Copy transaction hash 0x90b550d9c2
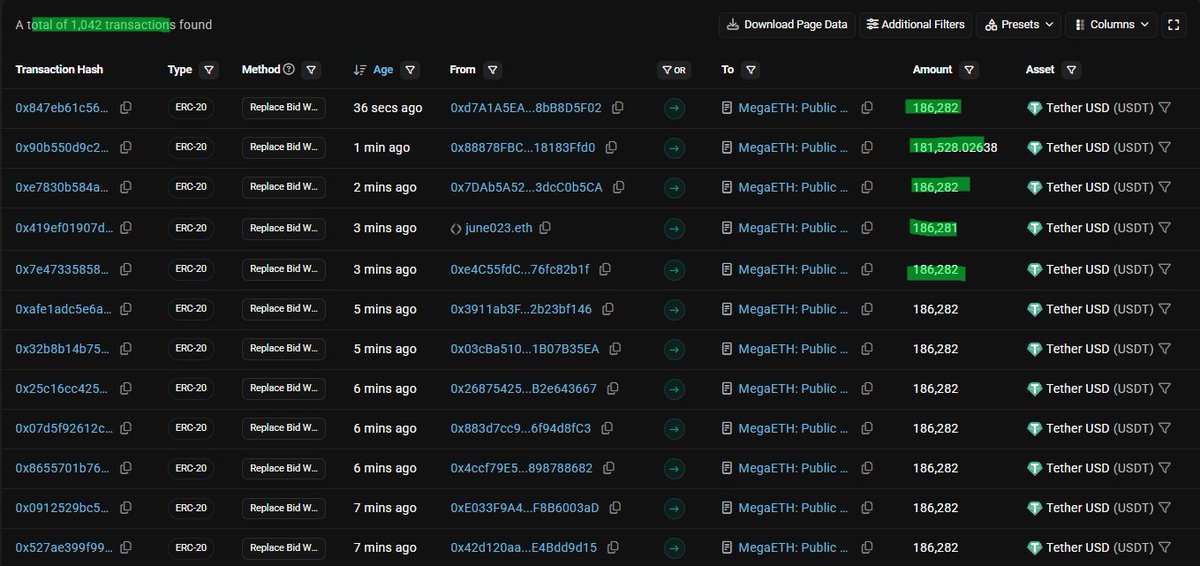1200x566 pixels. (x=126, y=148)
